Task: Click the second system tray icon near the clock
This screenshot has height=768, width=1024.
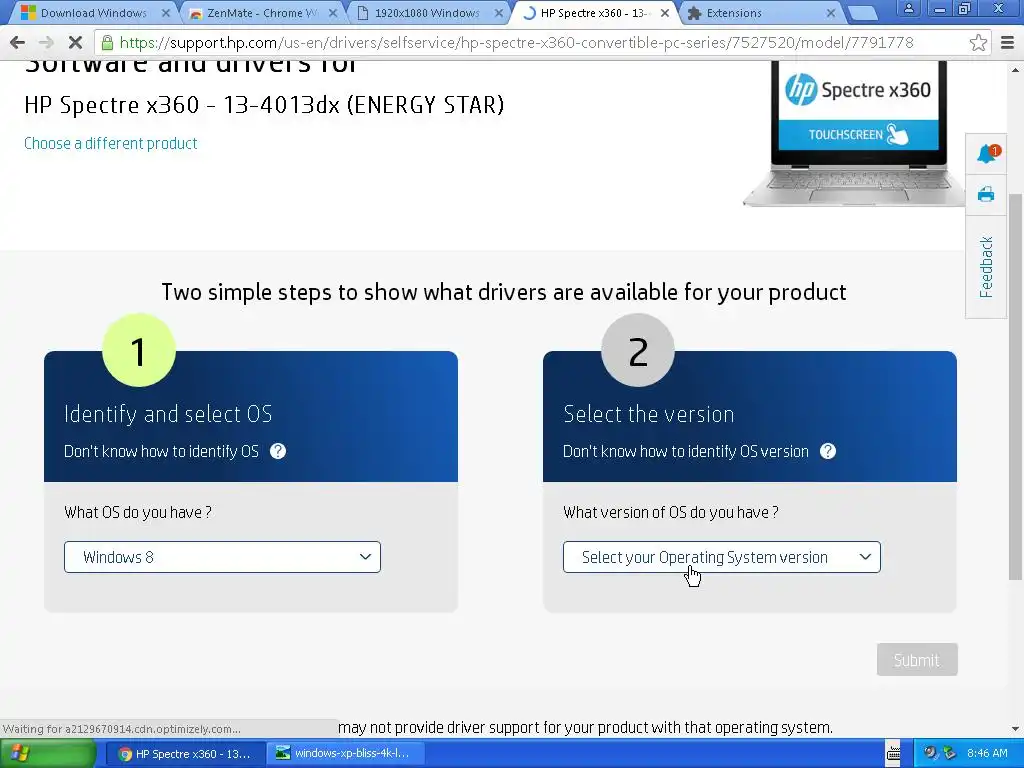Action: point(949,754)
